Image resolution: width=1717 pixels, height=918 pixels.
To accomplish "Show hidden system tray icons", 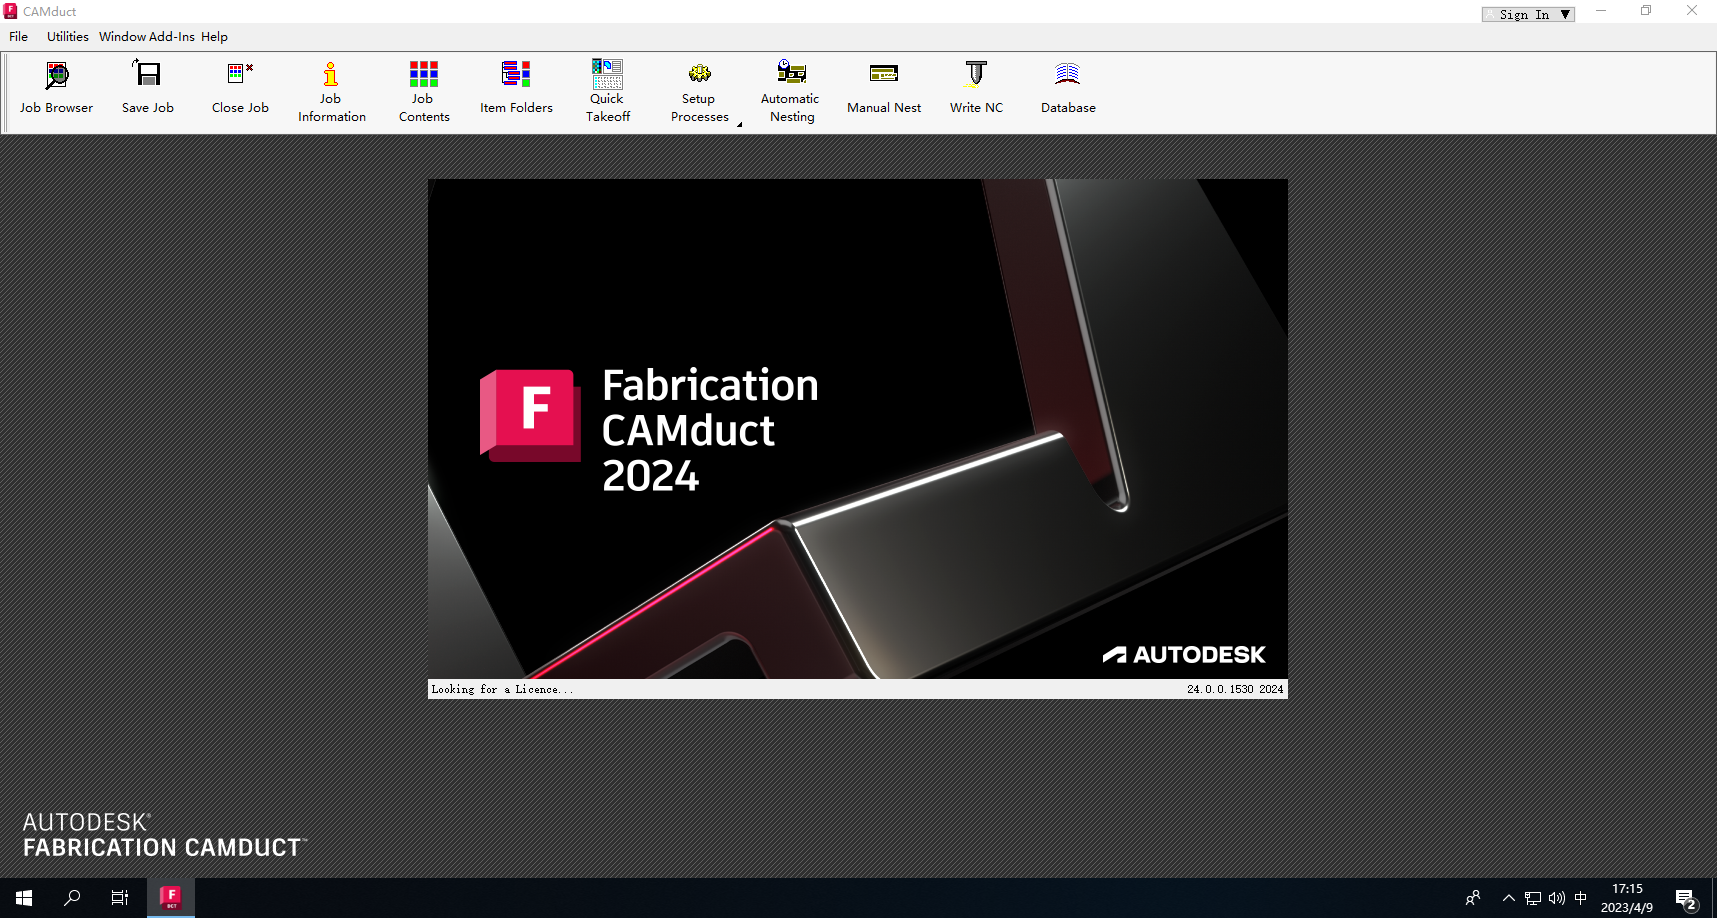I will click(1508, 898).
